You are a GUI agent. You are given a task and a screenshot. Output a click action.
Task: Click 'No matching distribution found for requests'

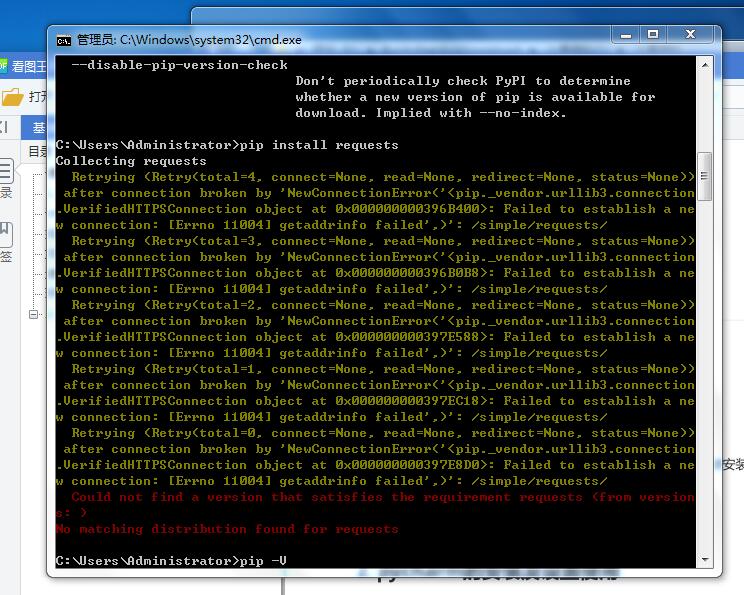[227, 529]
